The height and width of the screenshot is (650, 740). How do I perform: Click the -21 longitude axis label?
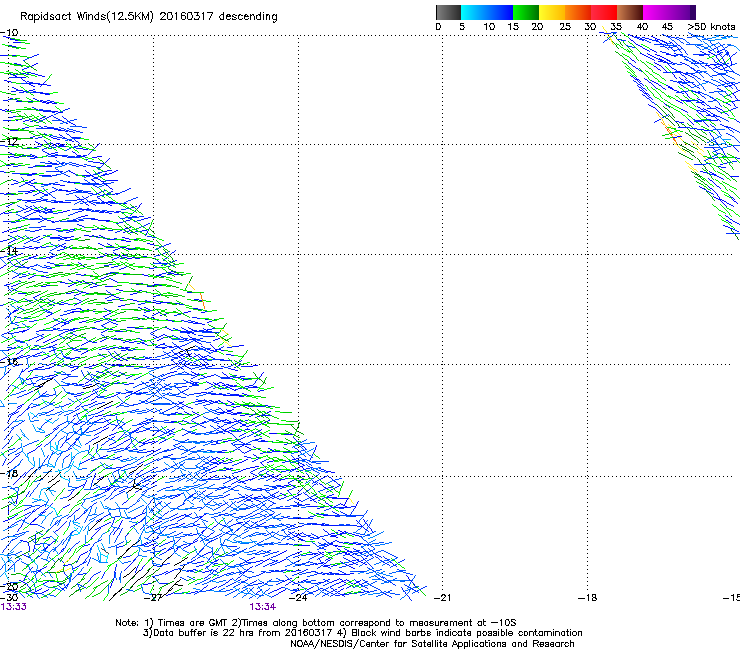[x=442, y=598]
